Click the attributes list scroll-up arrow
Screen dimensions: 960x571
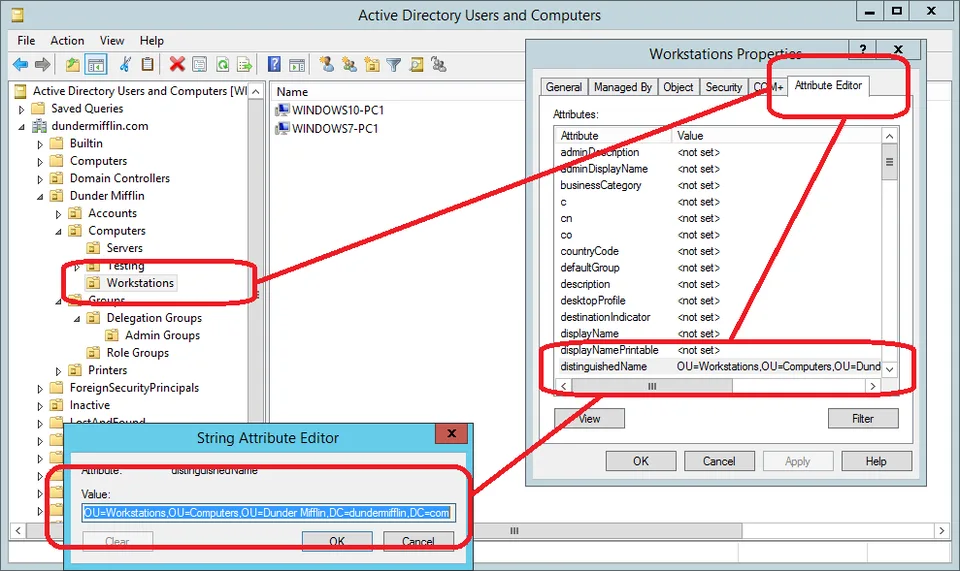(x=890, y=136)
